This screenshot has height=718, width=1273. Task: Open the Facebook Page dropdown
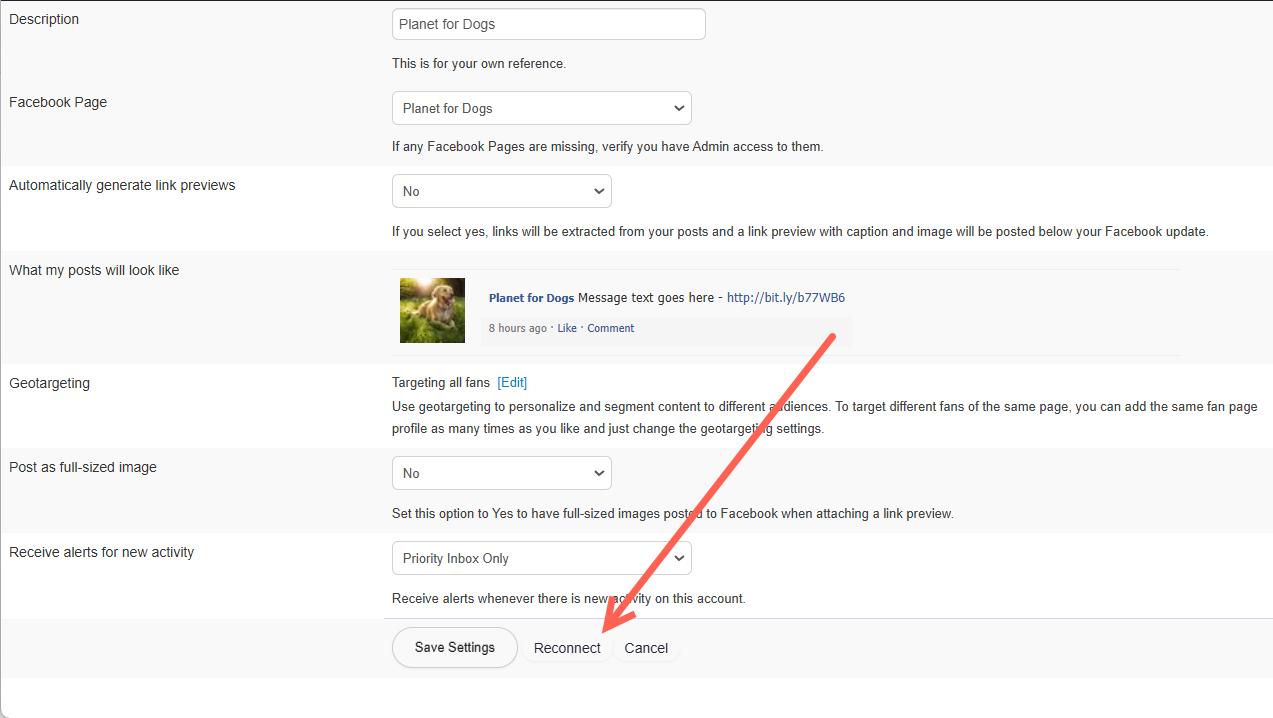(x=542, y=108)
